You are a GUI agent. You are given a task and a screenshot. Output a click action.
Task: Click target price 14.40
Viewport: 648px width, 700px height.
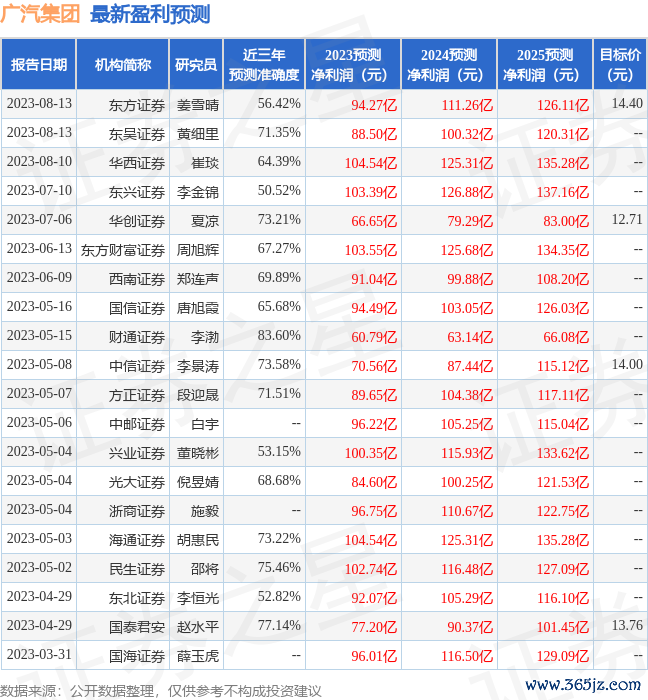(x=627, y=104)
